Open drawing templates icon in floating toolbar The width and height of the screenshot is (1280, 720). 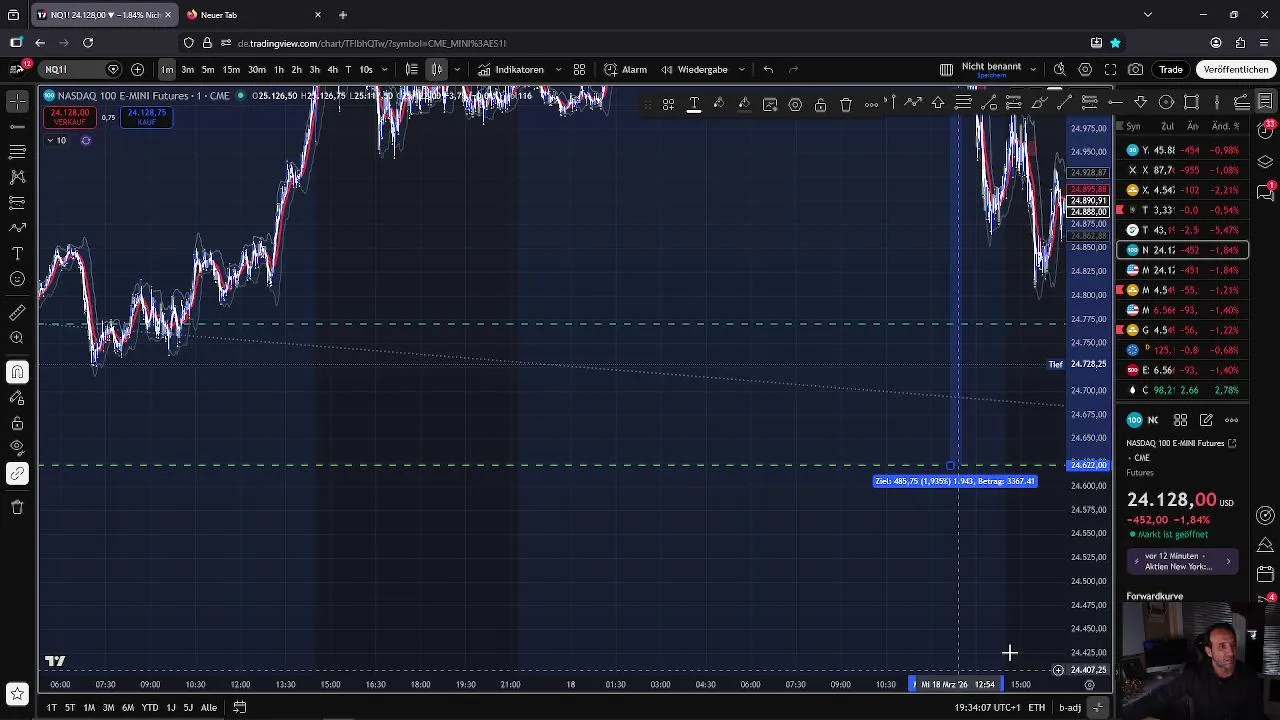(x=668, y=104)
